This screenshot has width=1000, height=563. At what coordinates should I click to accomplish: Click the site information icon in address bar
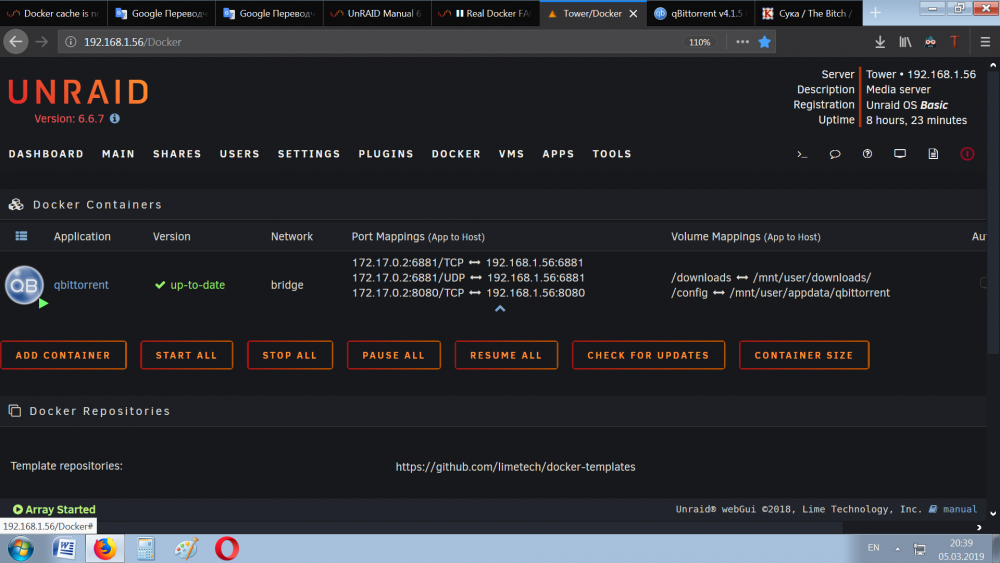(71, 42)
